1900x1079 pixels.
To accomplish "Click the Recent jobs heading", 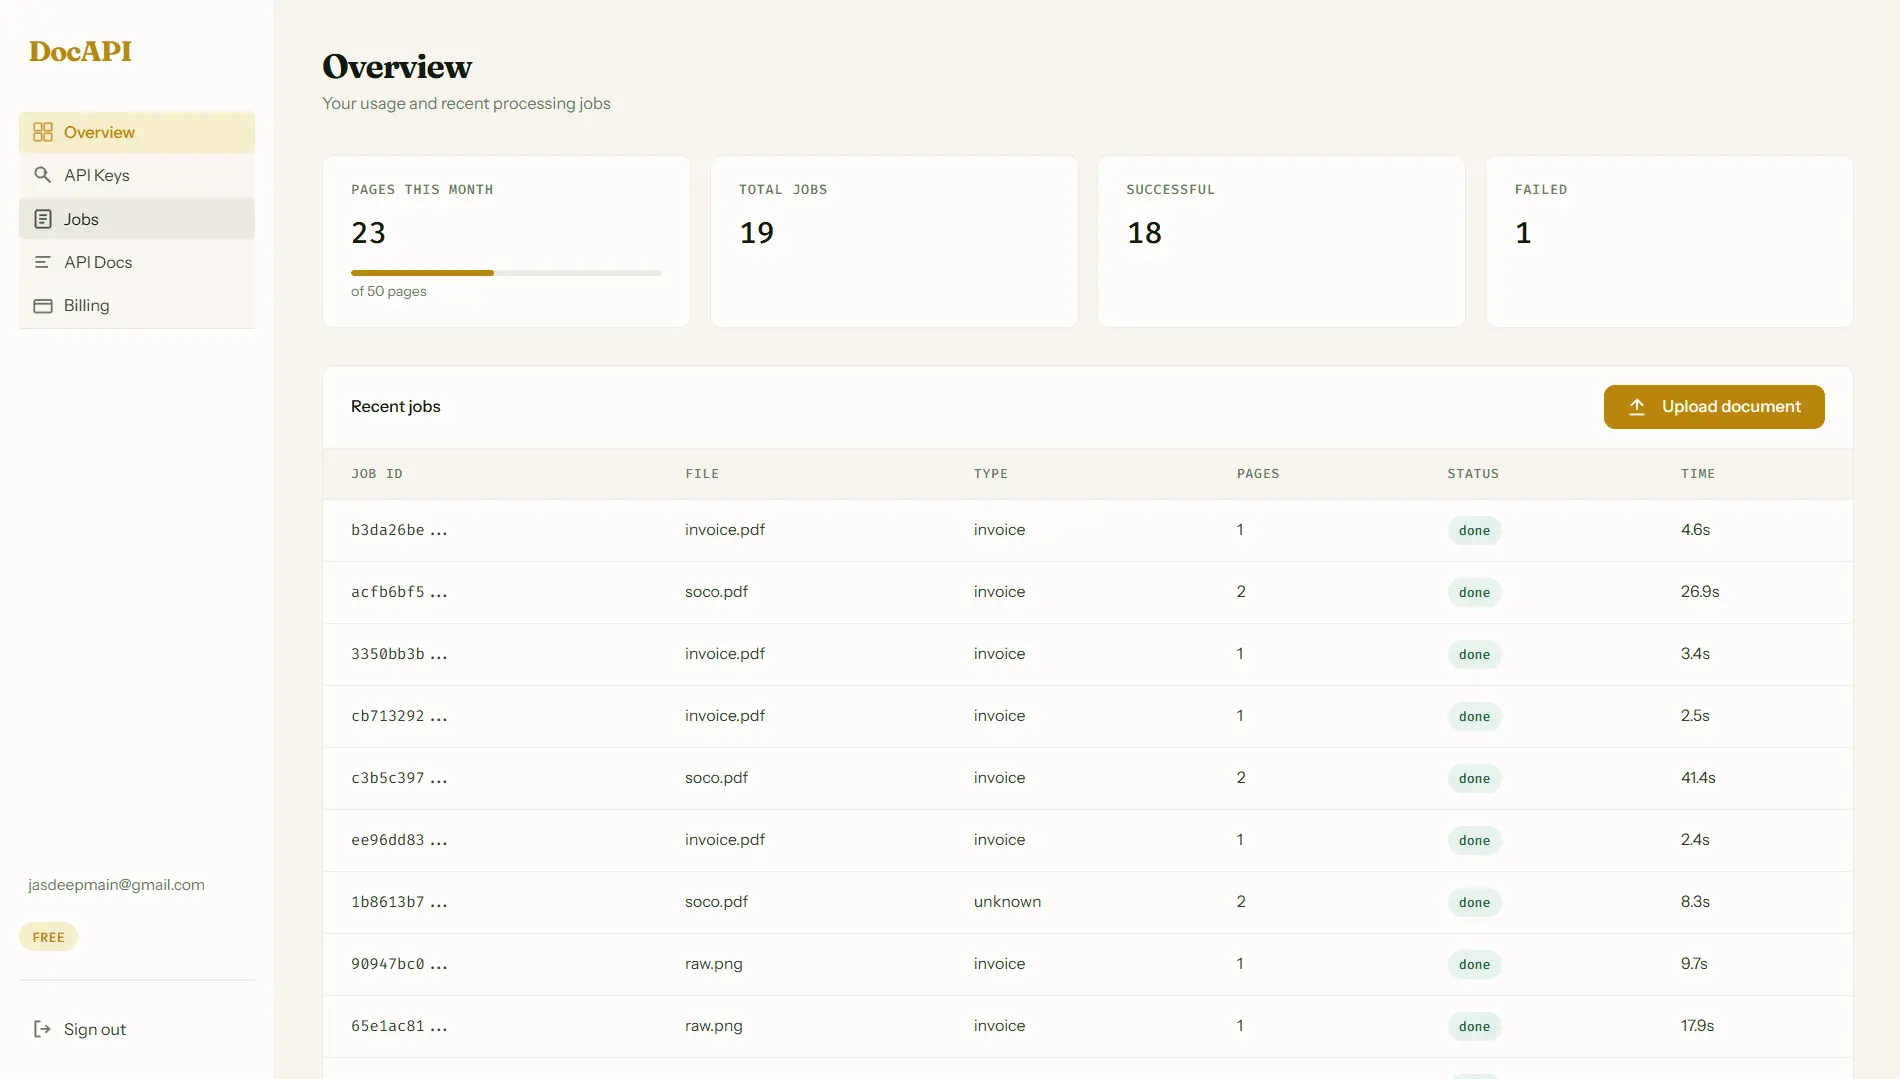I will 396,407.
